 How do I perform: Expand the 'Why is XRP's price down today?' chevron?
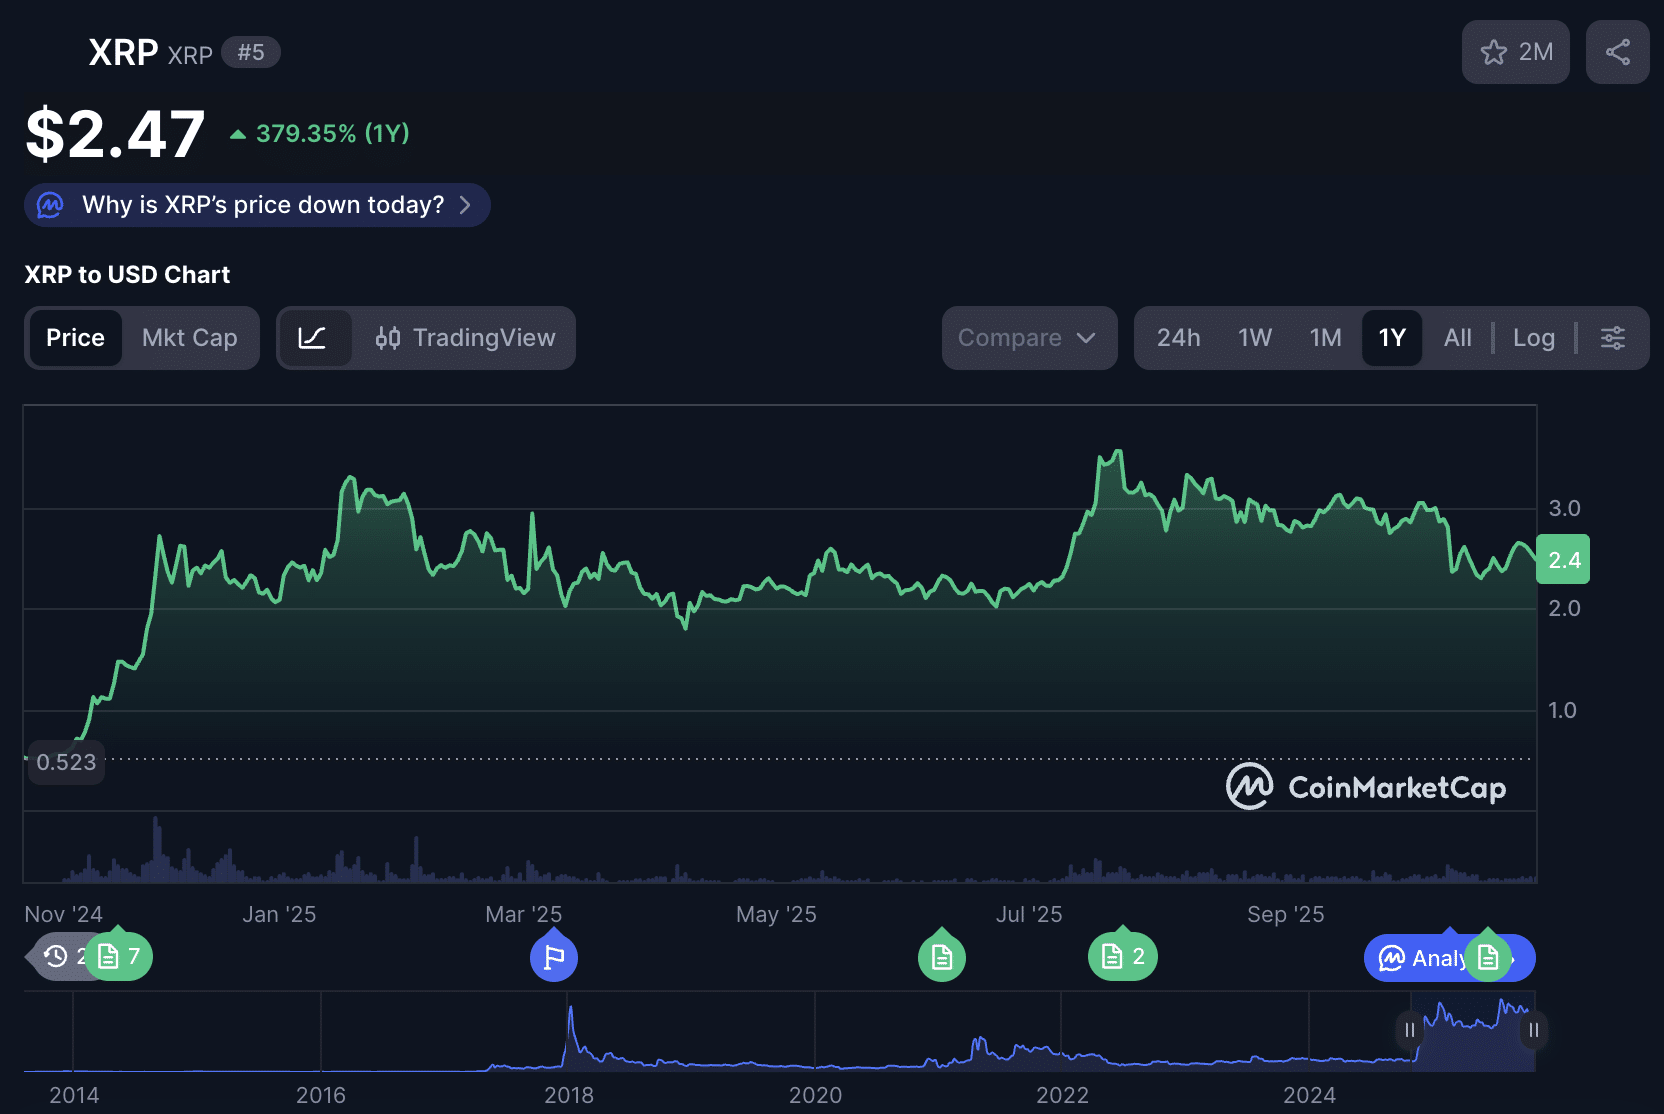(465, 205)
